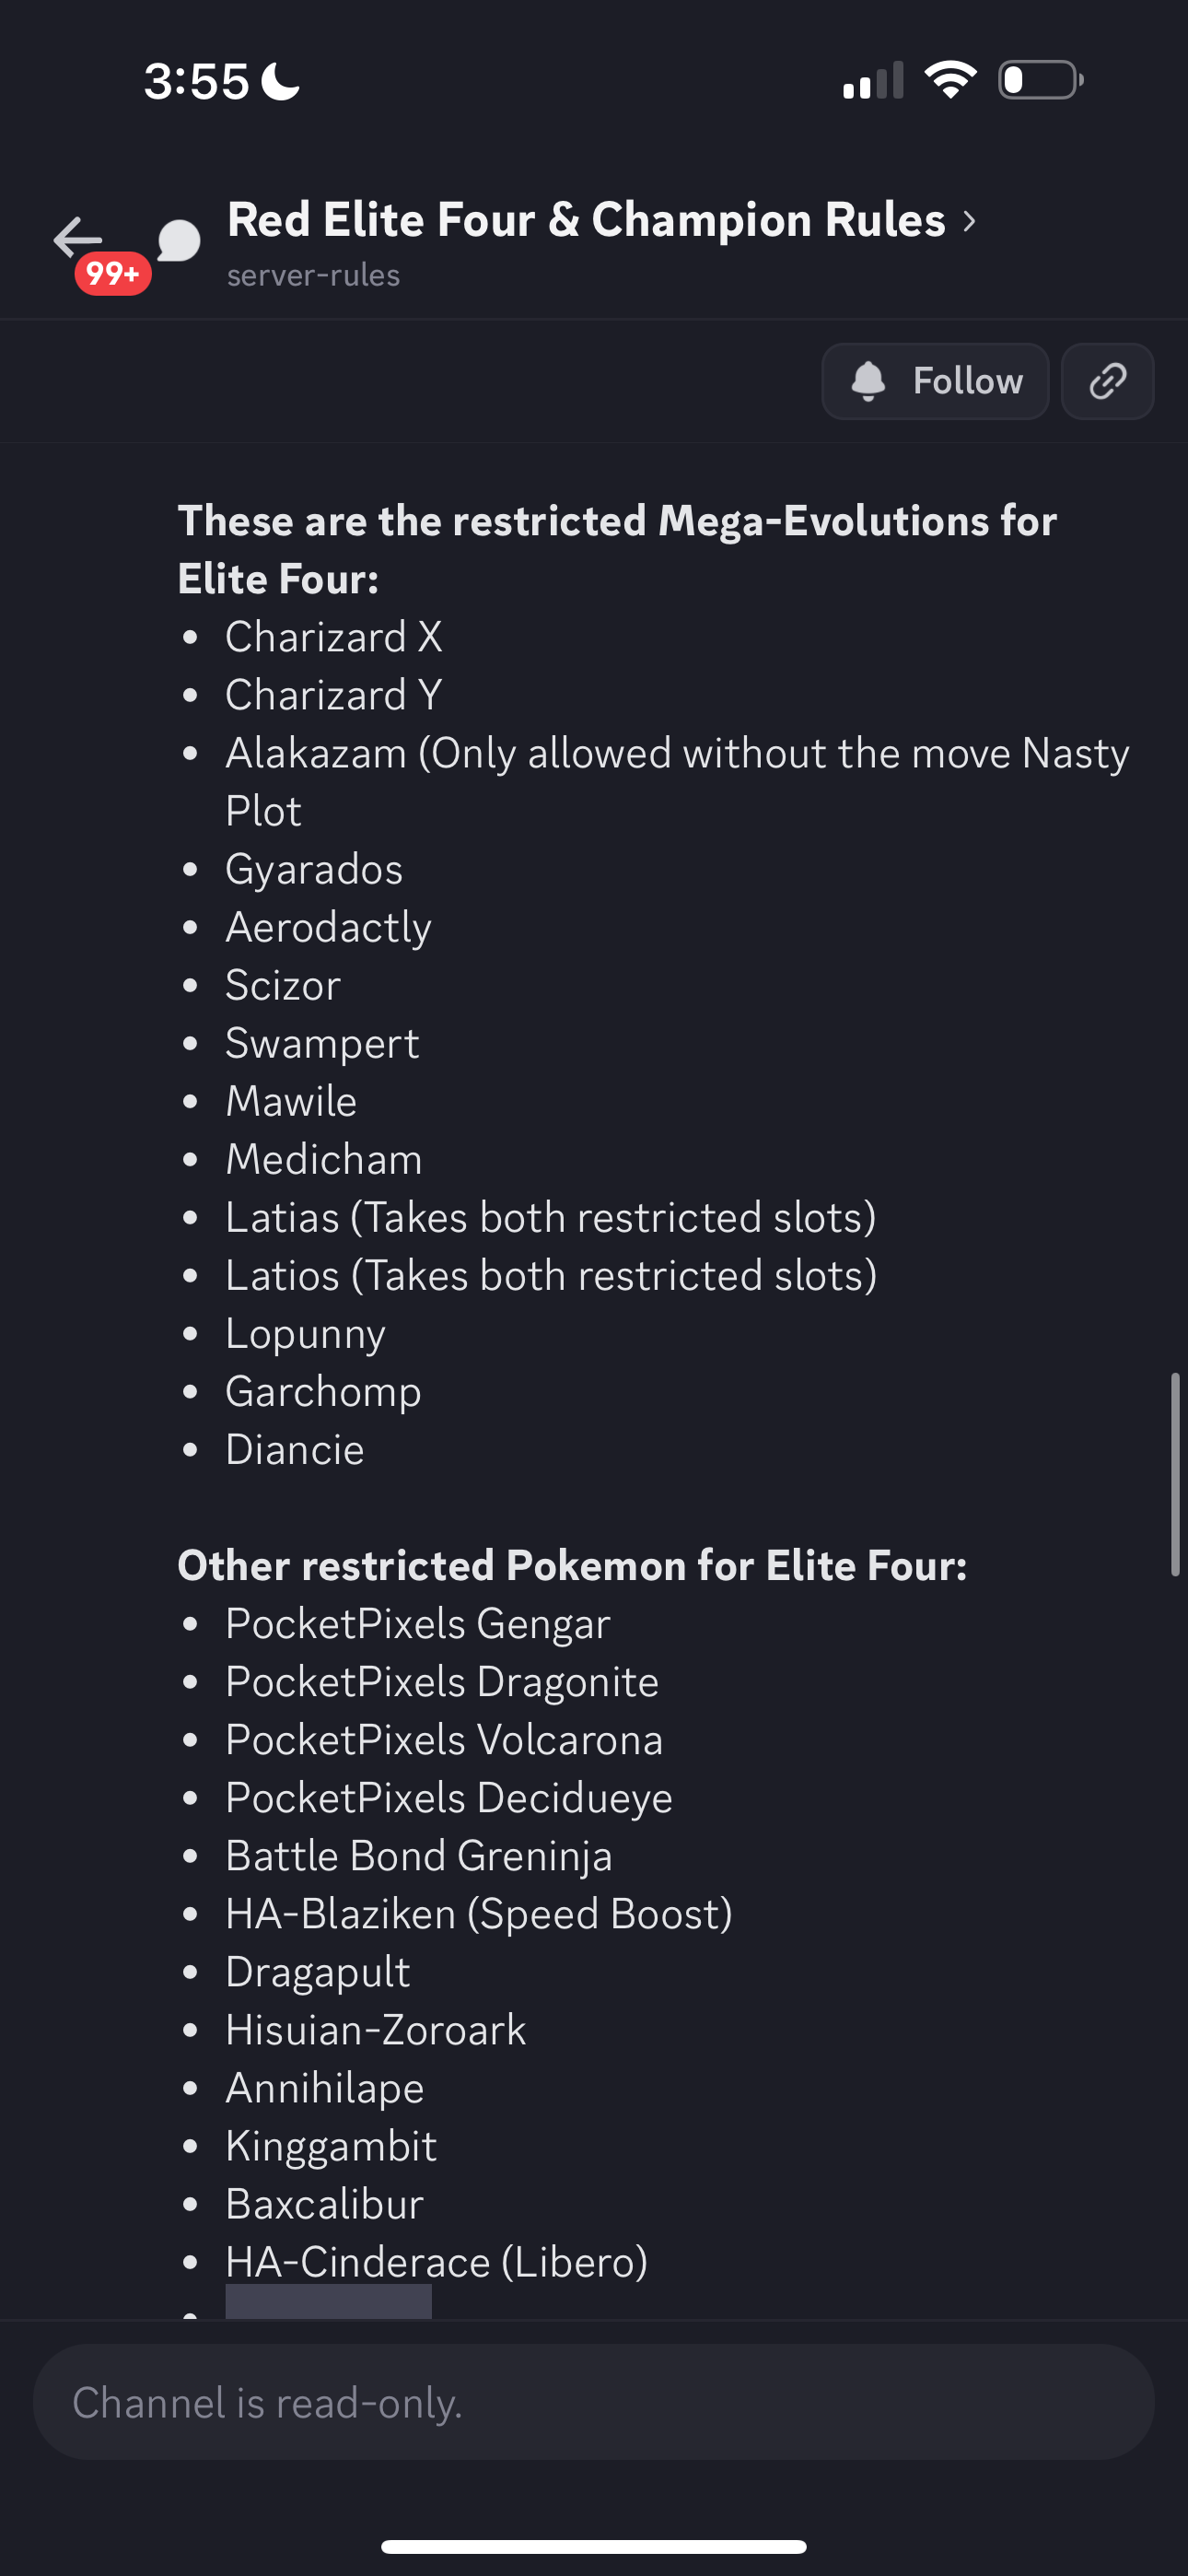Tap the moon focus mode icon

pos(281,81)
